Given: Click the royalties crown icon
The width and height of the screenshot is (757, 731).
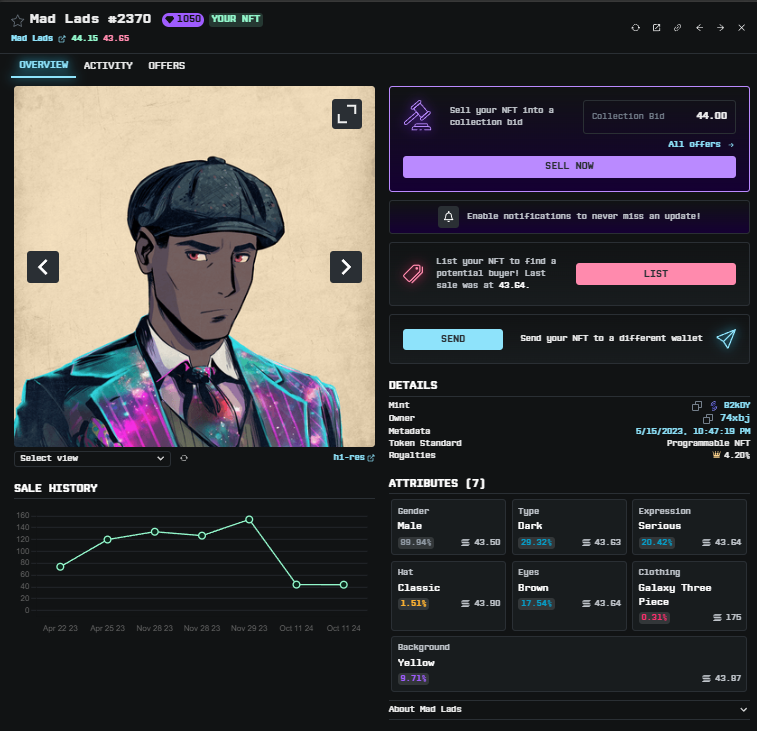Looking at the screenshot, I should (716, 455).
